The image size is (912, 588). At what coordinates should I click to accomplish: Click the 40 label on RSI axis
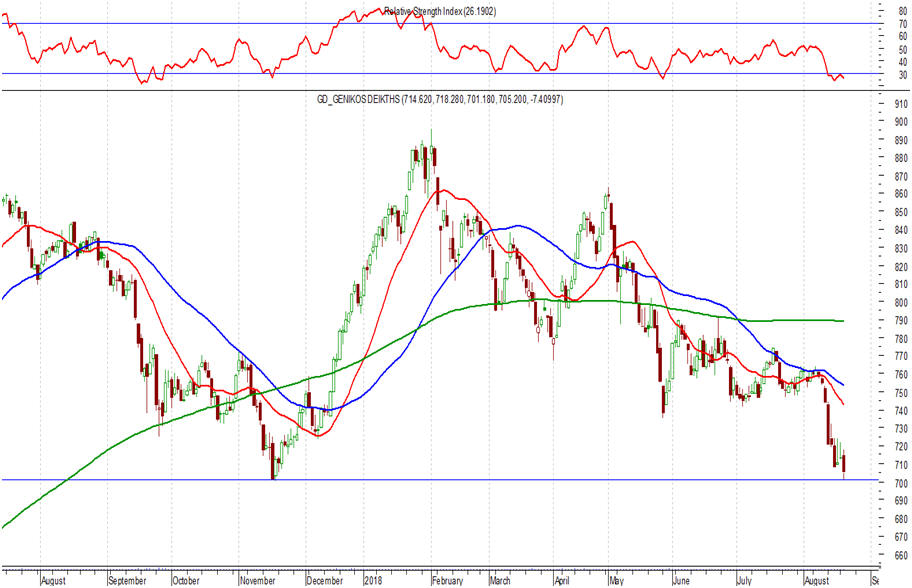(903, 62)
